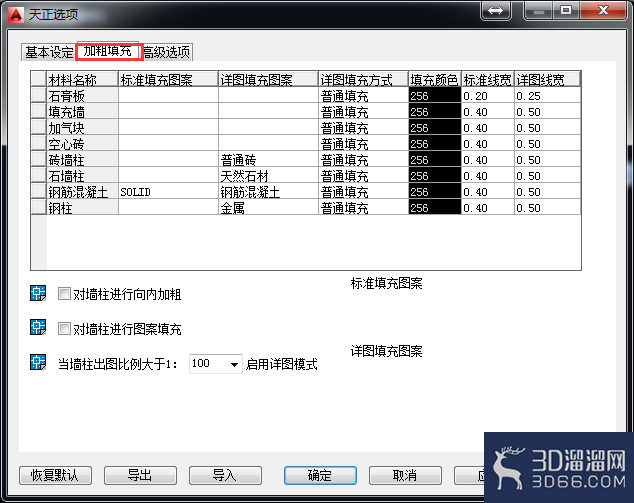Screen dimensions: 634x503
Task: Click the AutoCAD logo icon in title bar
Action: coord(17,15)
